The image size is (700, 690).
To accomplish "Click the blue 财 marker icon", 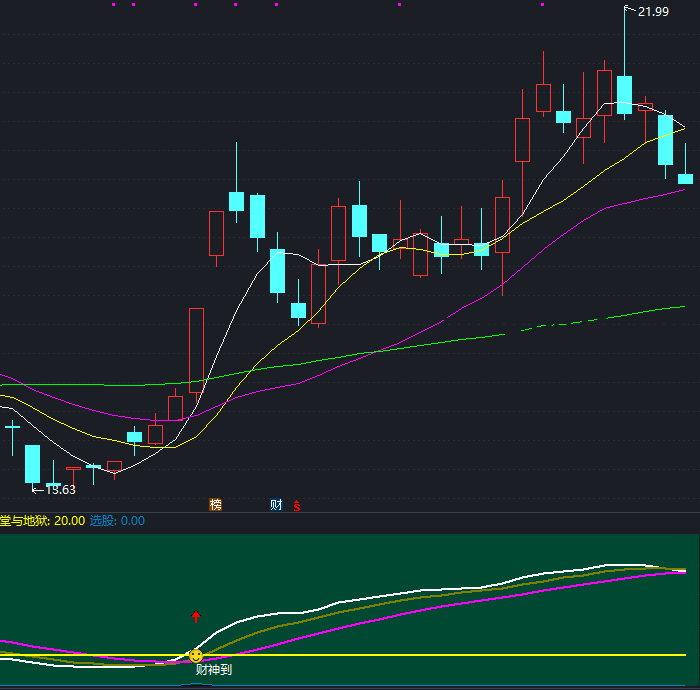I will [x=276, y=505].
